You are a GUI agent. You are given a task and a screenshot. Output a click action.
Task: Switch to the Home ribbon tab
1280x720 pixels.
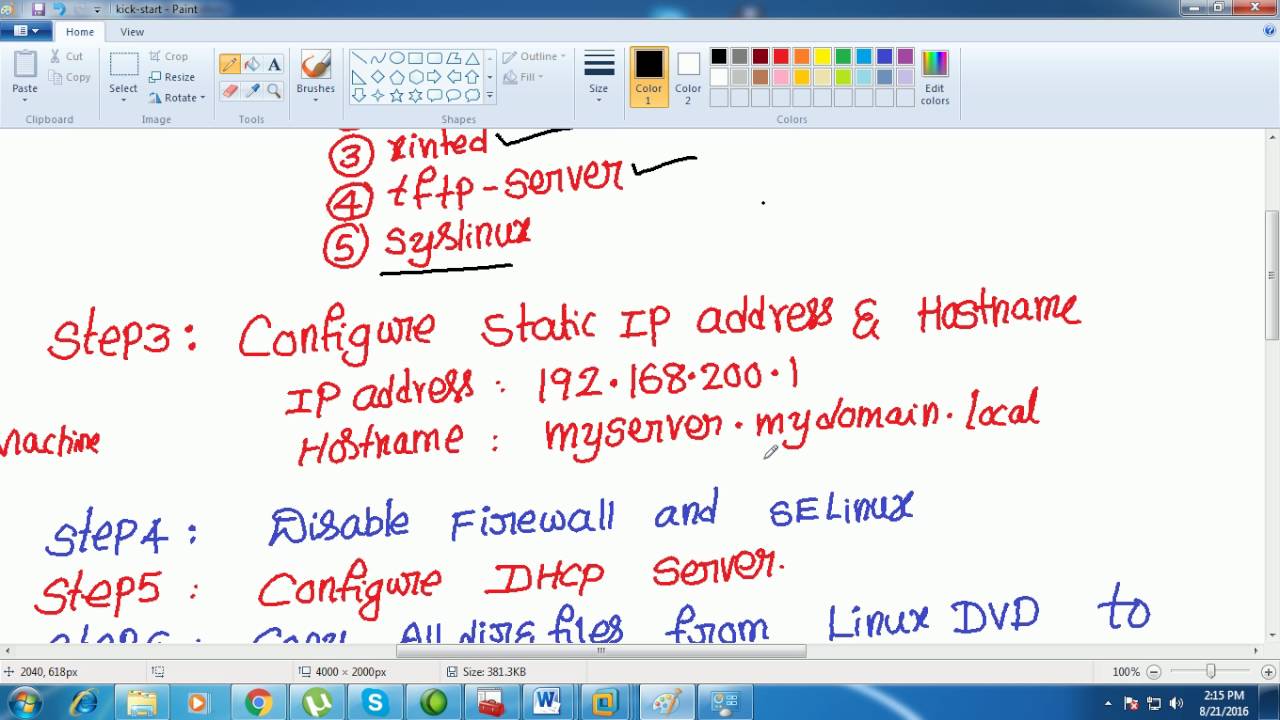[80, 32]
